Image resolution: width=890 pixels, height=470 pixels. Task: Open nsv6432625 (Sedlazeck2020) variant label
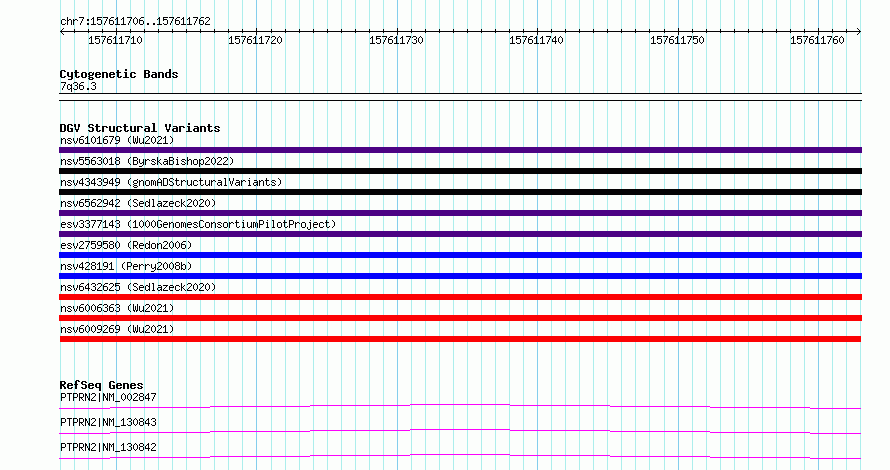138,287
